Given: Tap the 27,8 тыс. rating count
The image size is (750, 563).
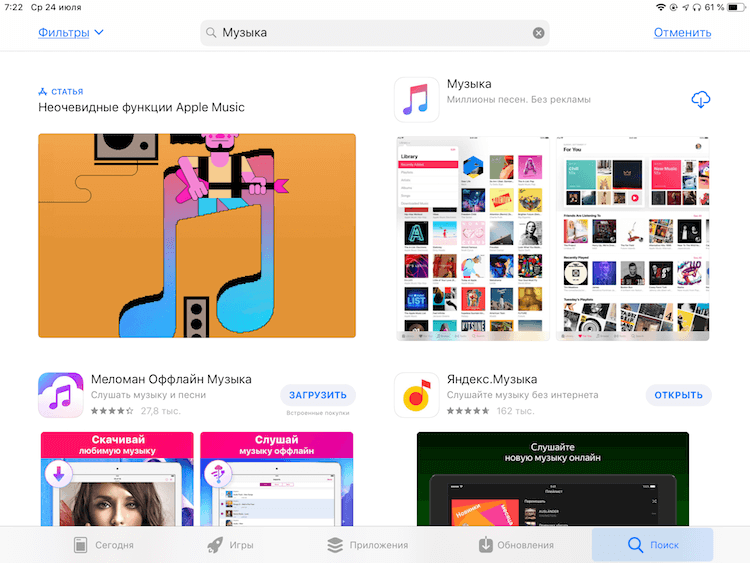Looking at the screenshot, I should pyautogui.click(x=161, y=411).
